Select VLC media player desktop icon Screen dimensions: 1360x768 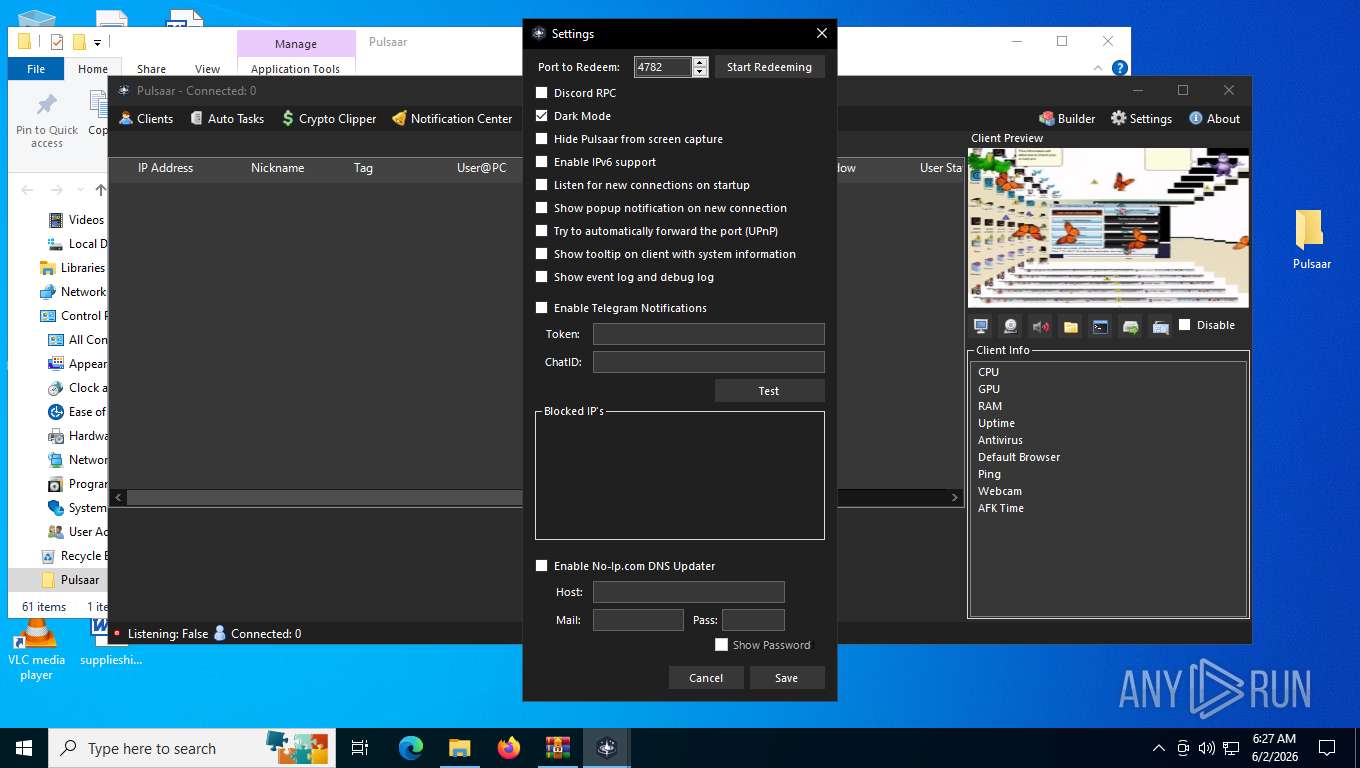pyautogui.click(x=36, y=649)
